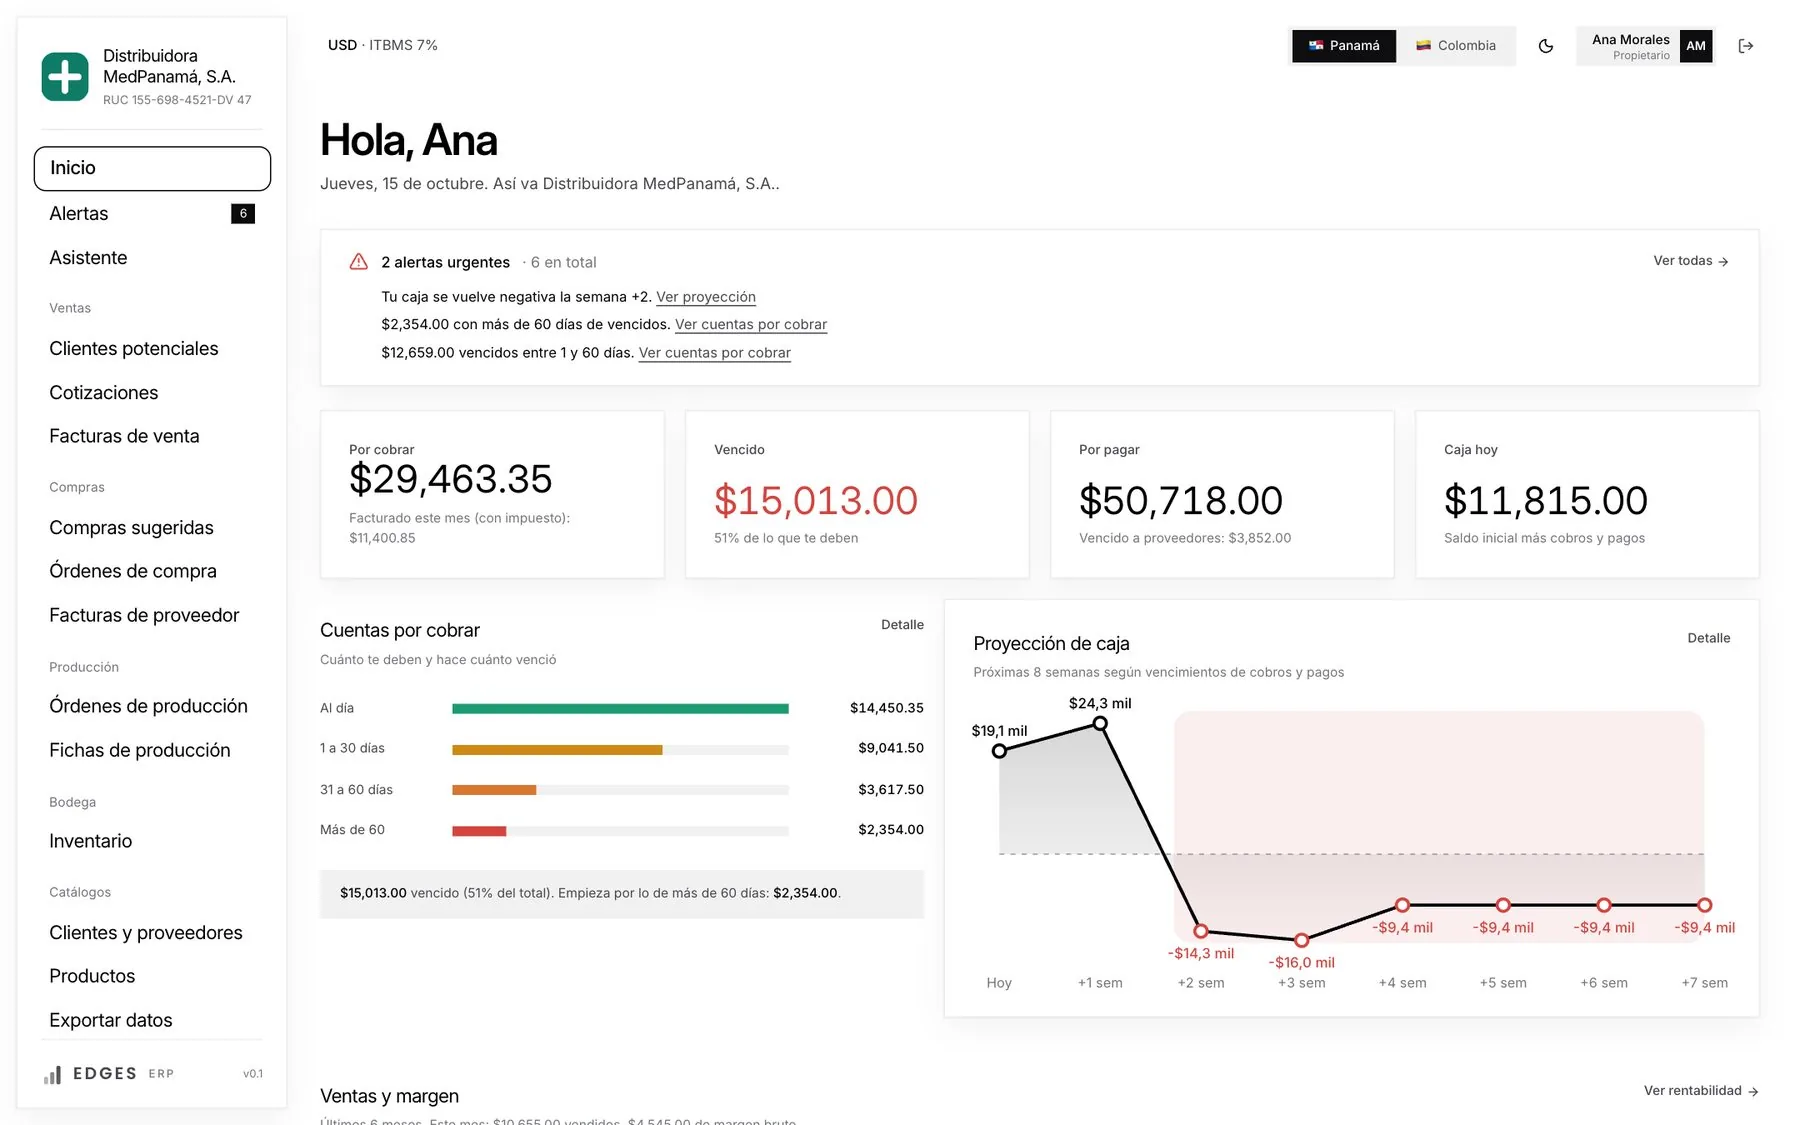Screen dimensions: 1800x1125
Task: Open Detalle for Proyección de caja
Action: click(x=1708, y=638)
